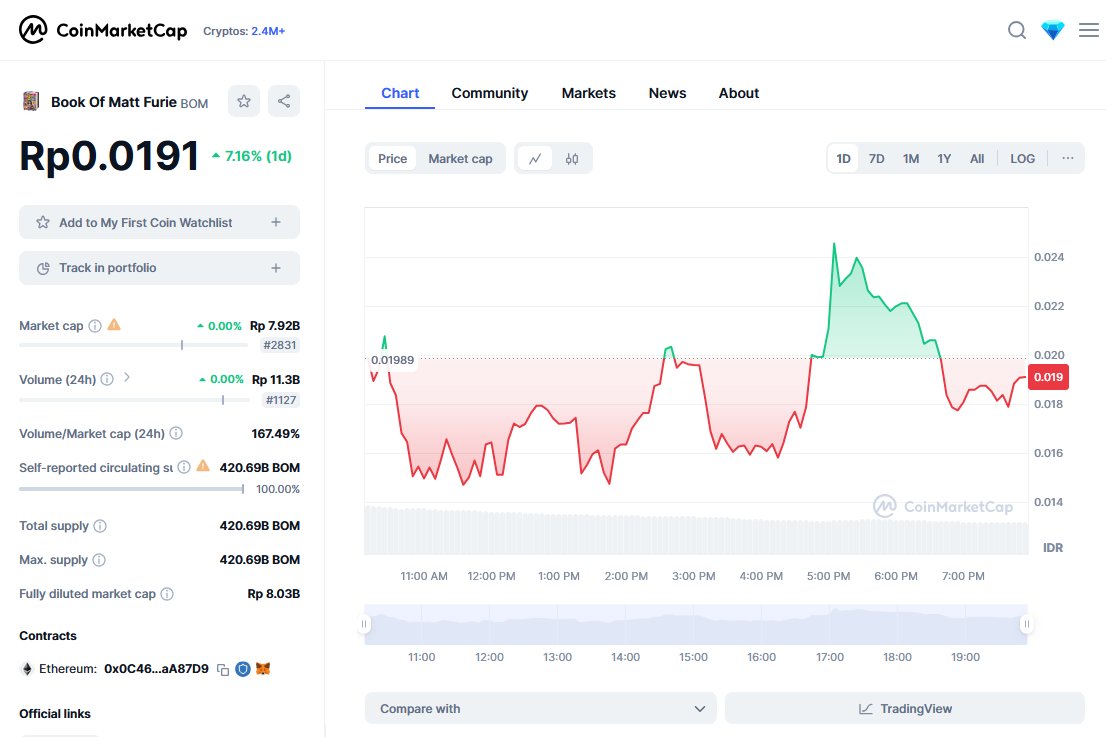Click the blue diamond rewards icon
Viewport: 1106px width, 737px height.
pos(1052,30)
